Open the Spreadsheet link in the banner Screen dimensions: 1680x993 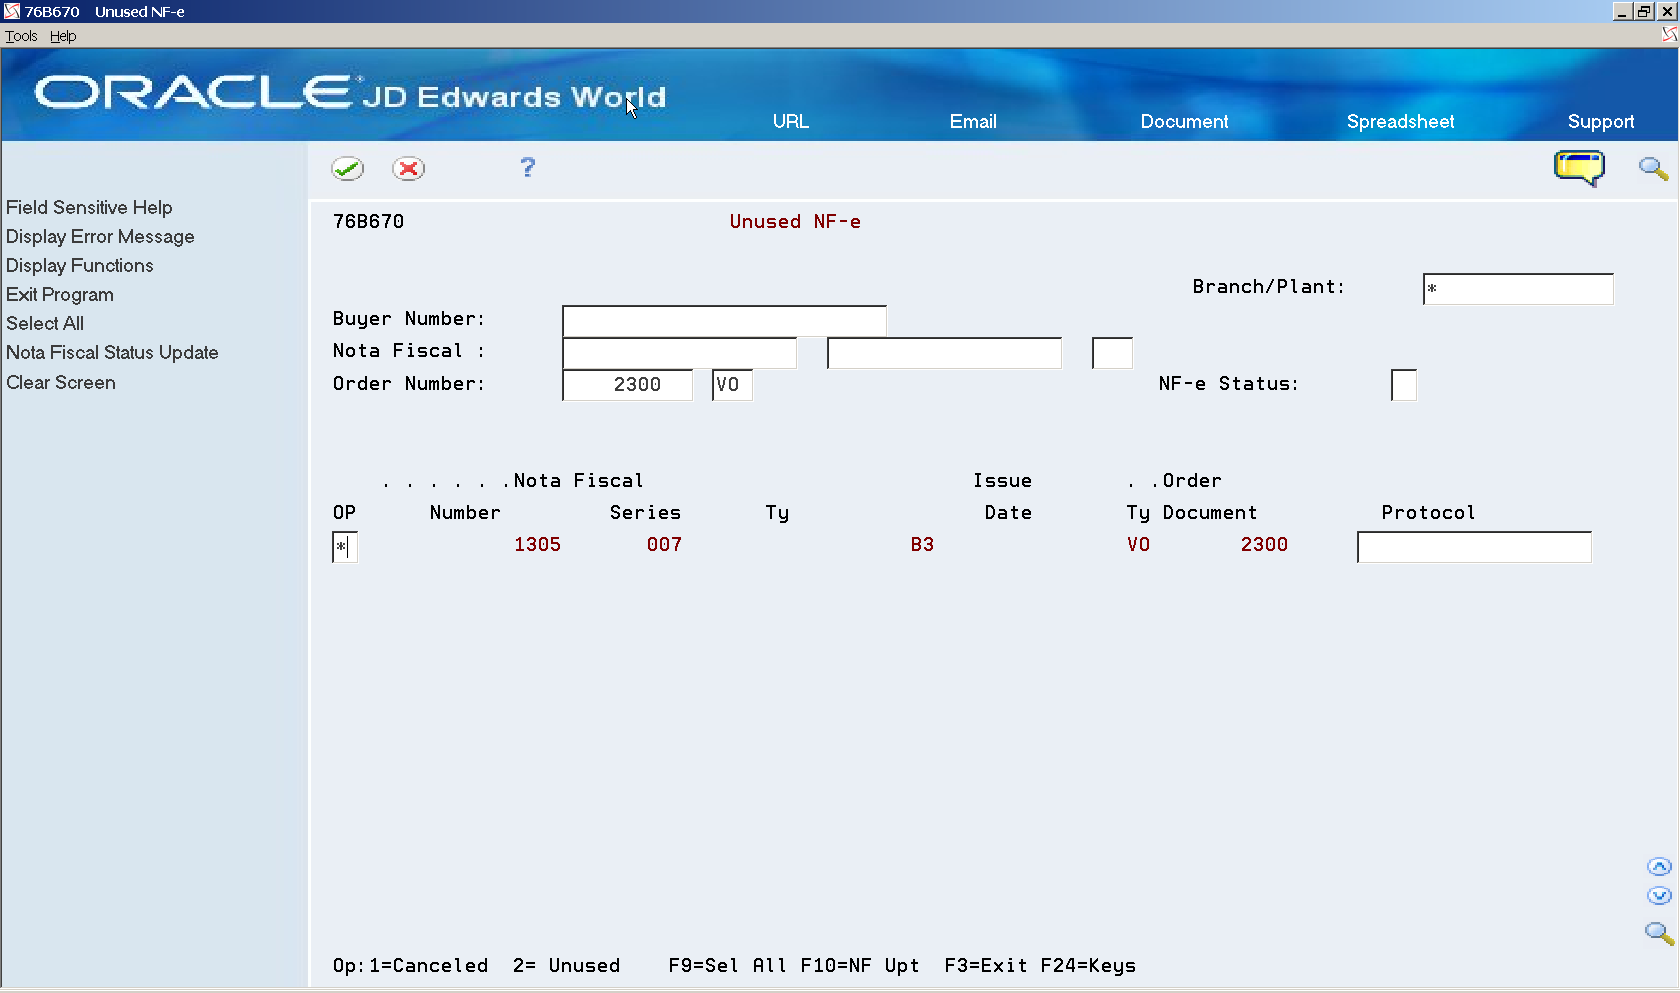pyautogui.click(x=1400, y=121)
